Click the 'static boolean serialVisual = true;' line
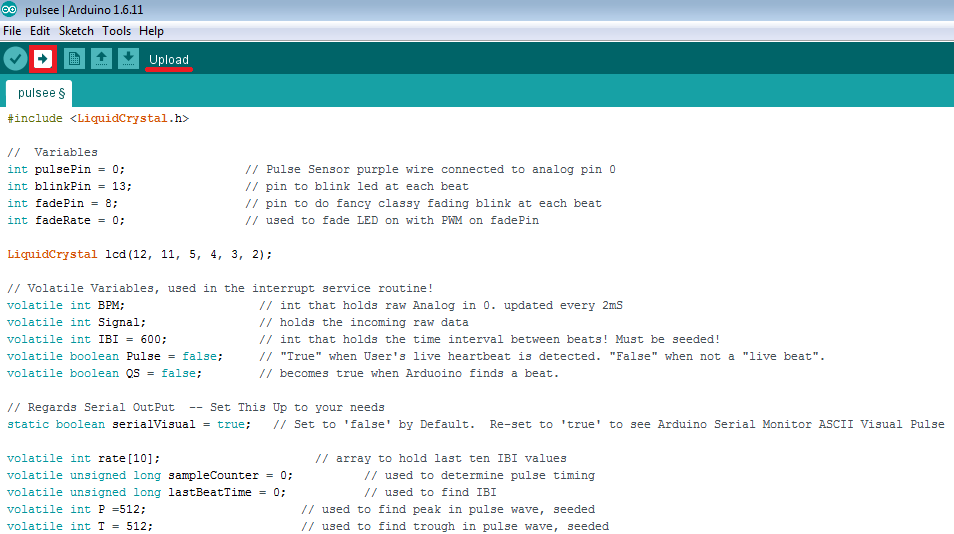954x534 pixels. [x=129, y=425]
